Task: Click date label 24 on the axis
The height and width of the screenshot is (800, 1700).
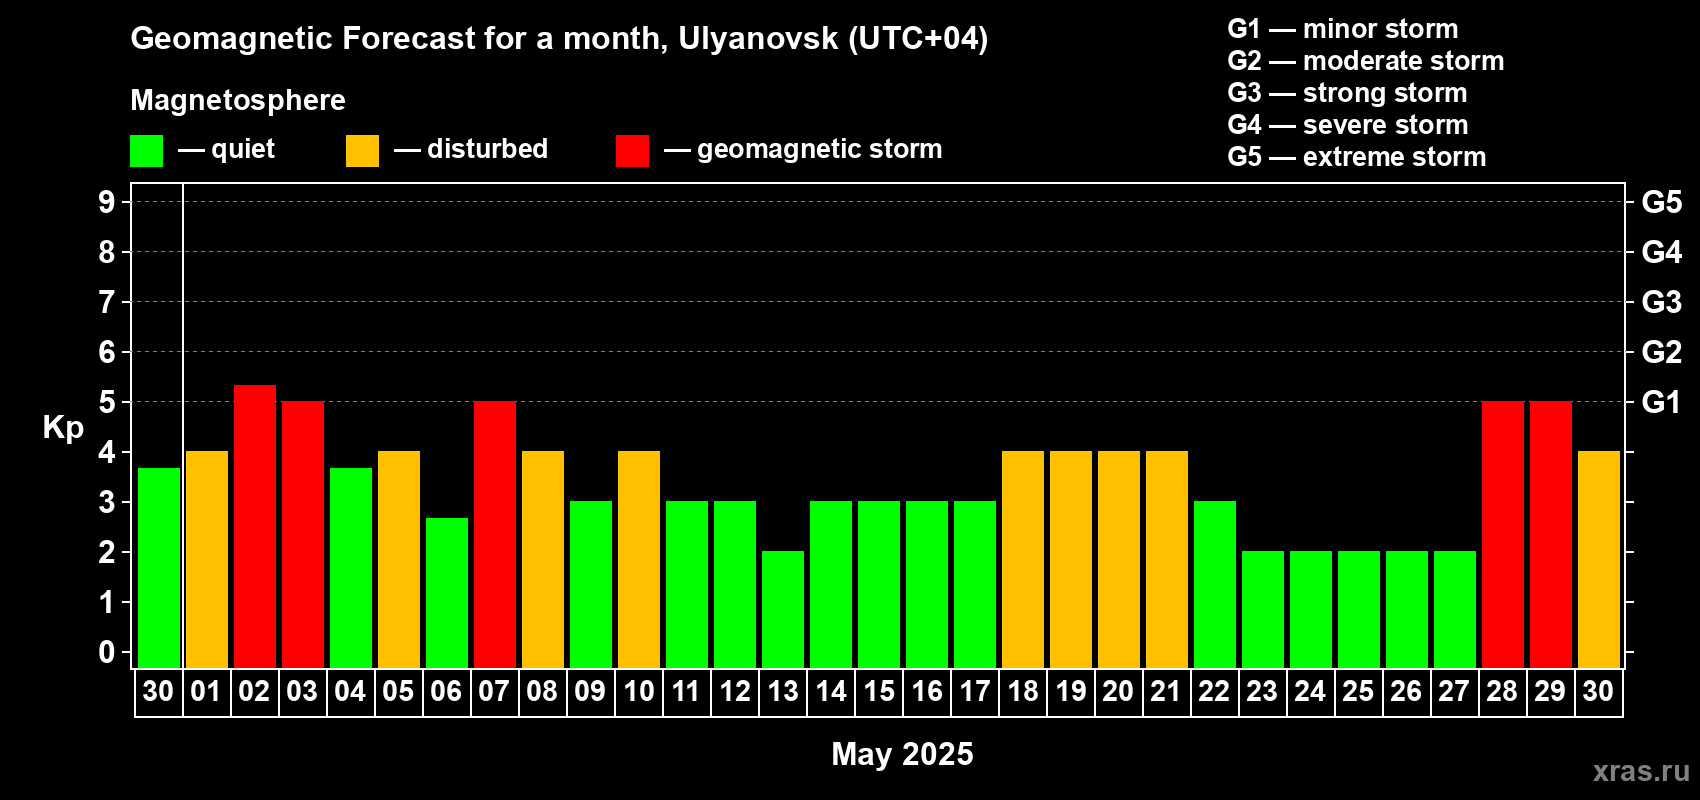Action: [1310, 691]
